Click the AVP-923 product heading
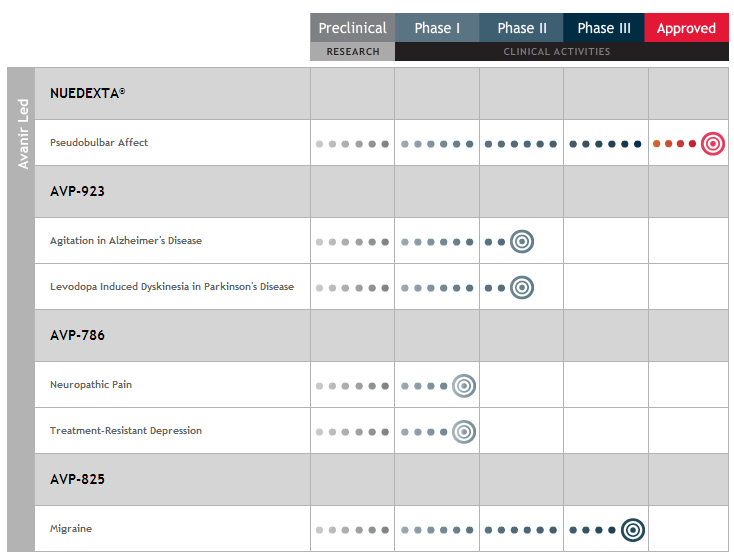 [77, 191]
